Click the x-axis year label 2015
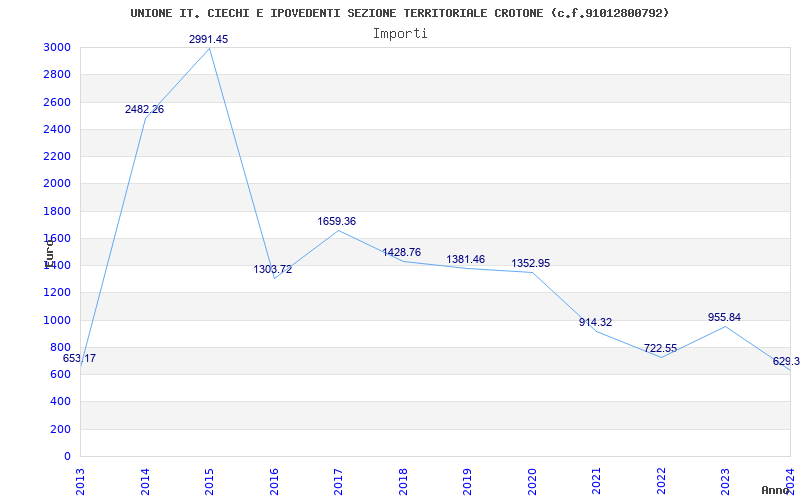 click(x=209, y=481)
